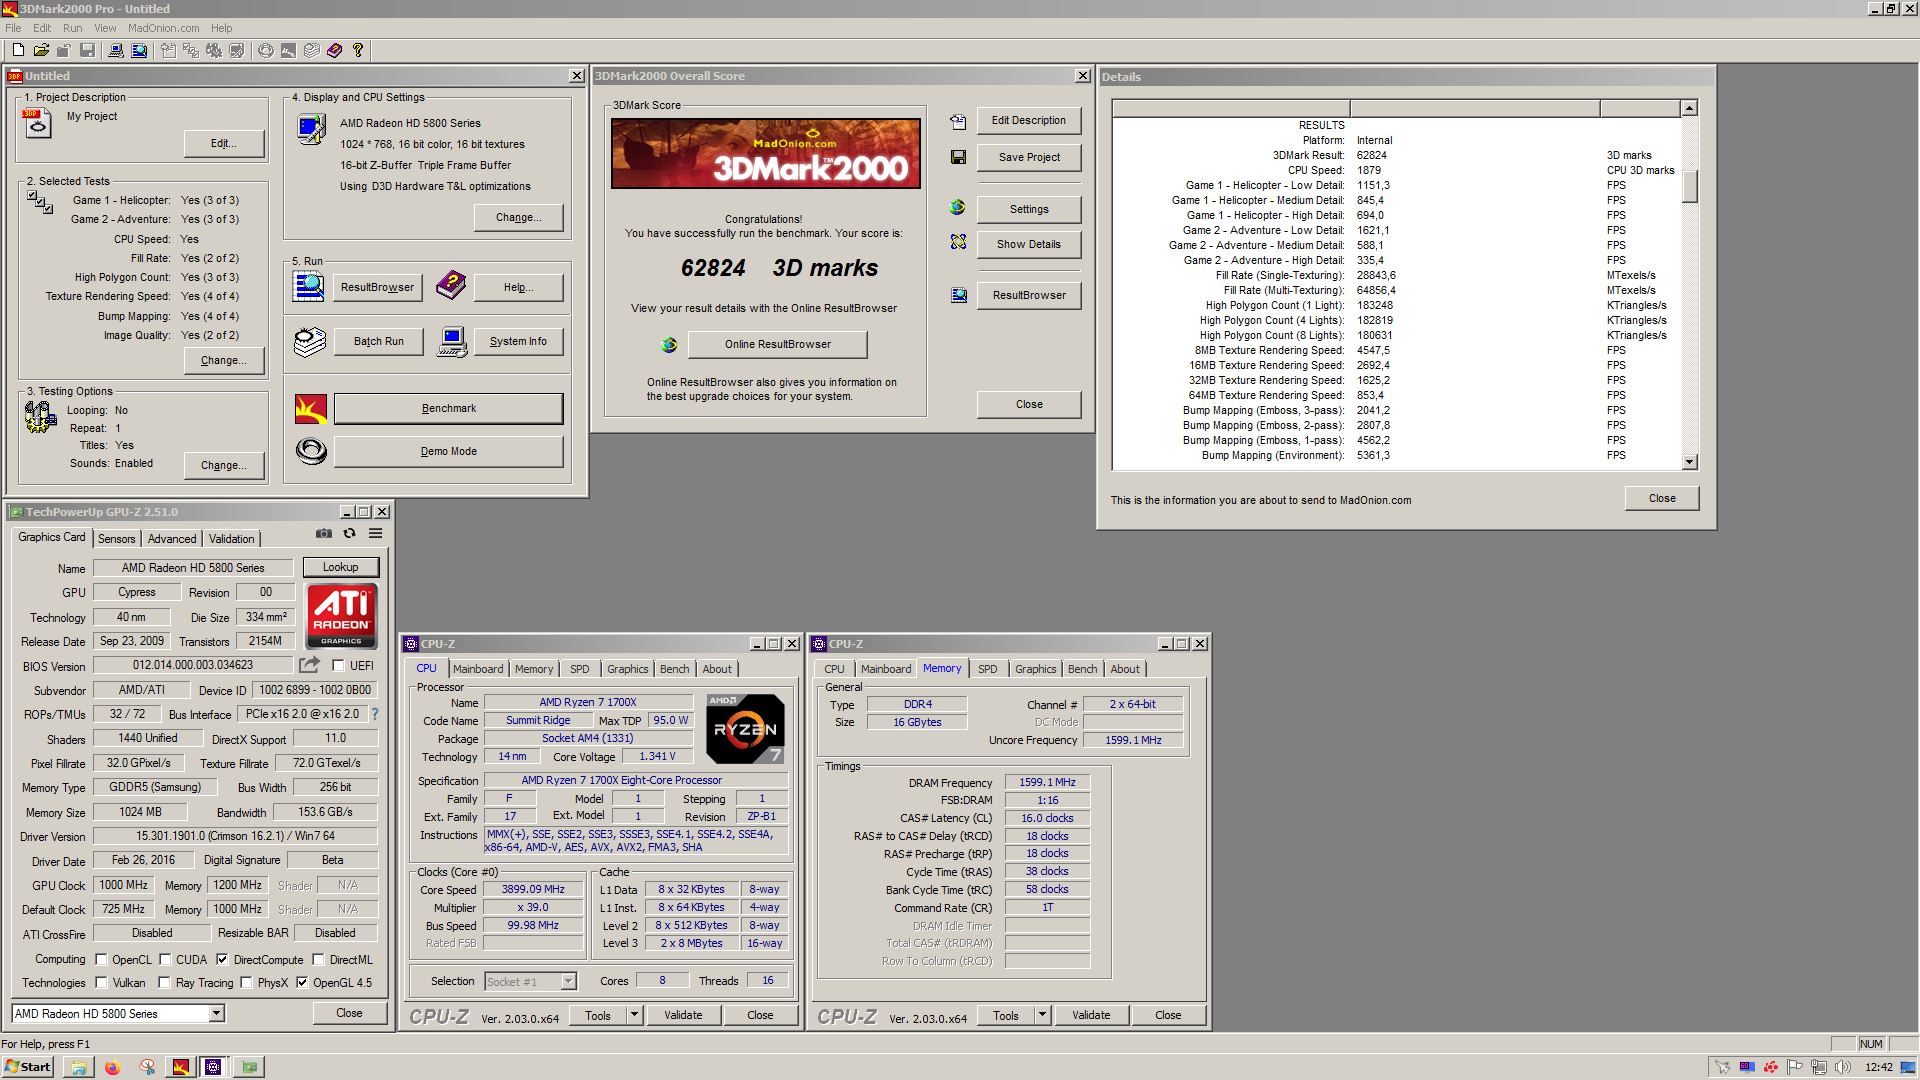
Task: Click the Benchmark button
Action: tap(449, 408)
